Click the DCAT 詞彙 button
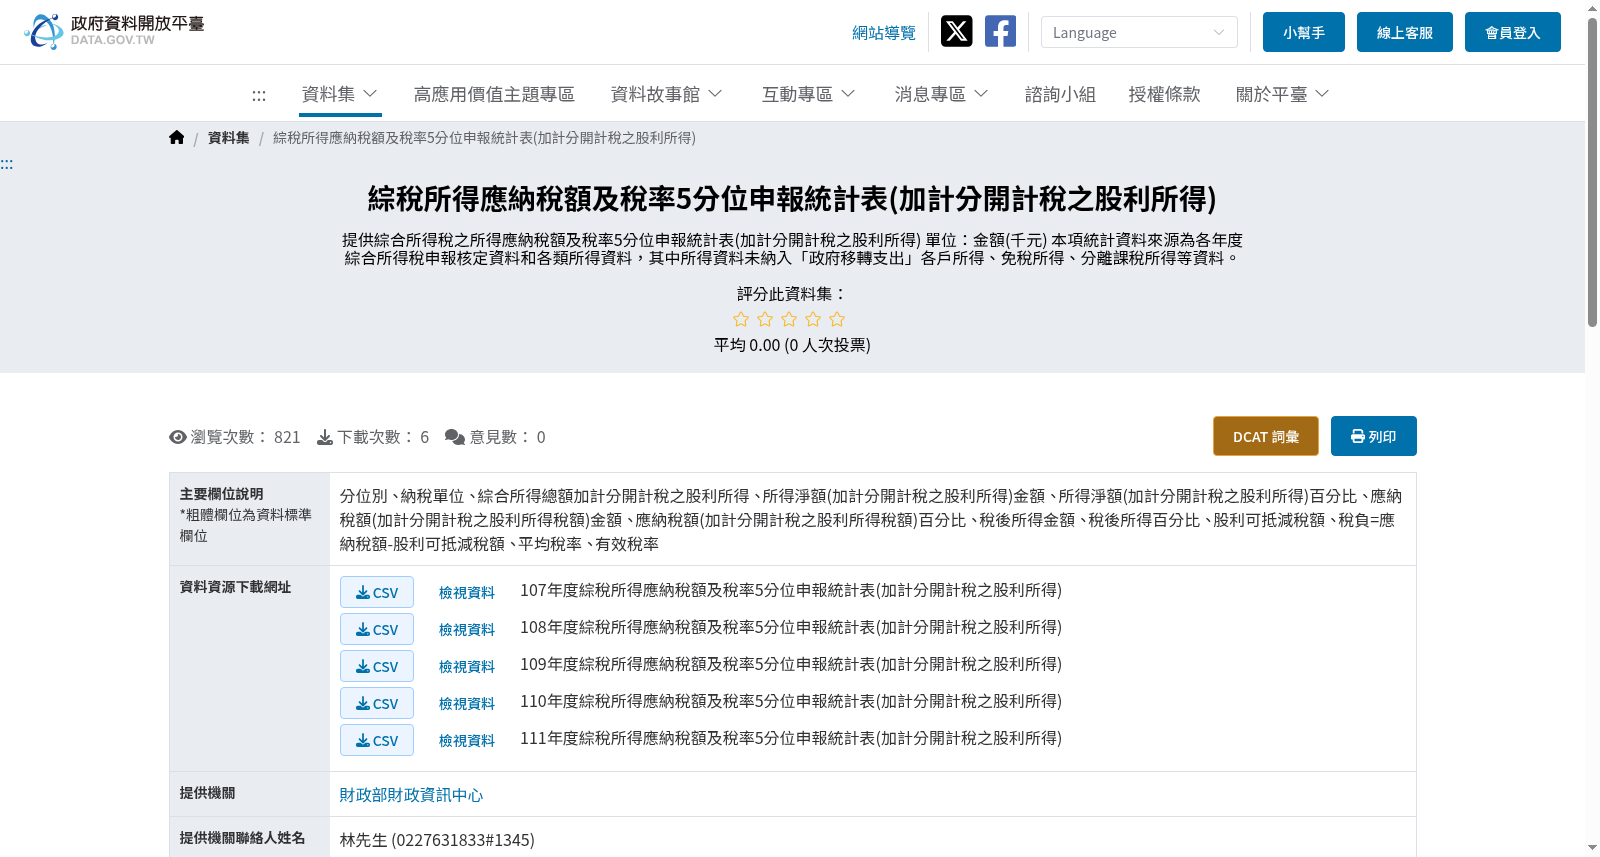1600x857 pixels. click(1266, 436)
